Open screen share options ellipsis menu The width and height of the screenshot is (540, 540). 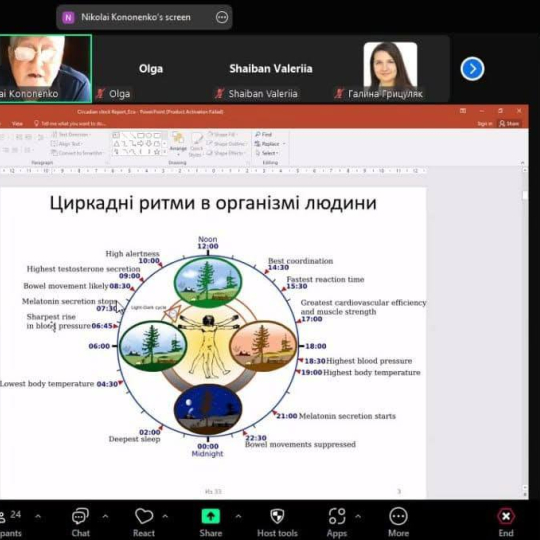coord(222,17)
